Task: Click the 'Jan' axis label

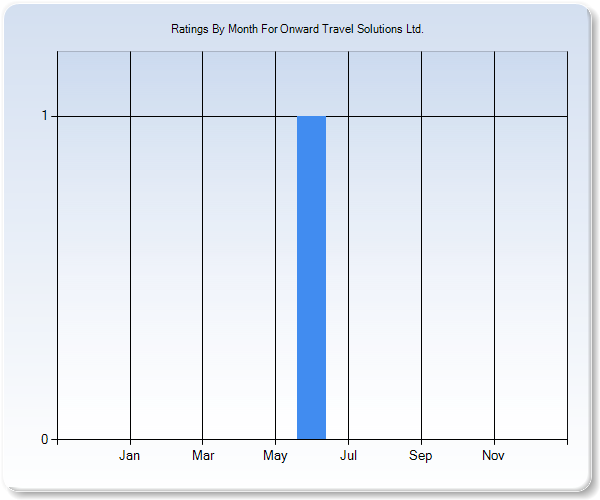Action: coord(129,455)
